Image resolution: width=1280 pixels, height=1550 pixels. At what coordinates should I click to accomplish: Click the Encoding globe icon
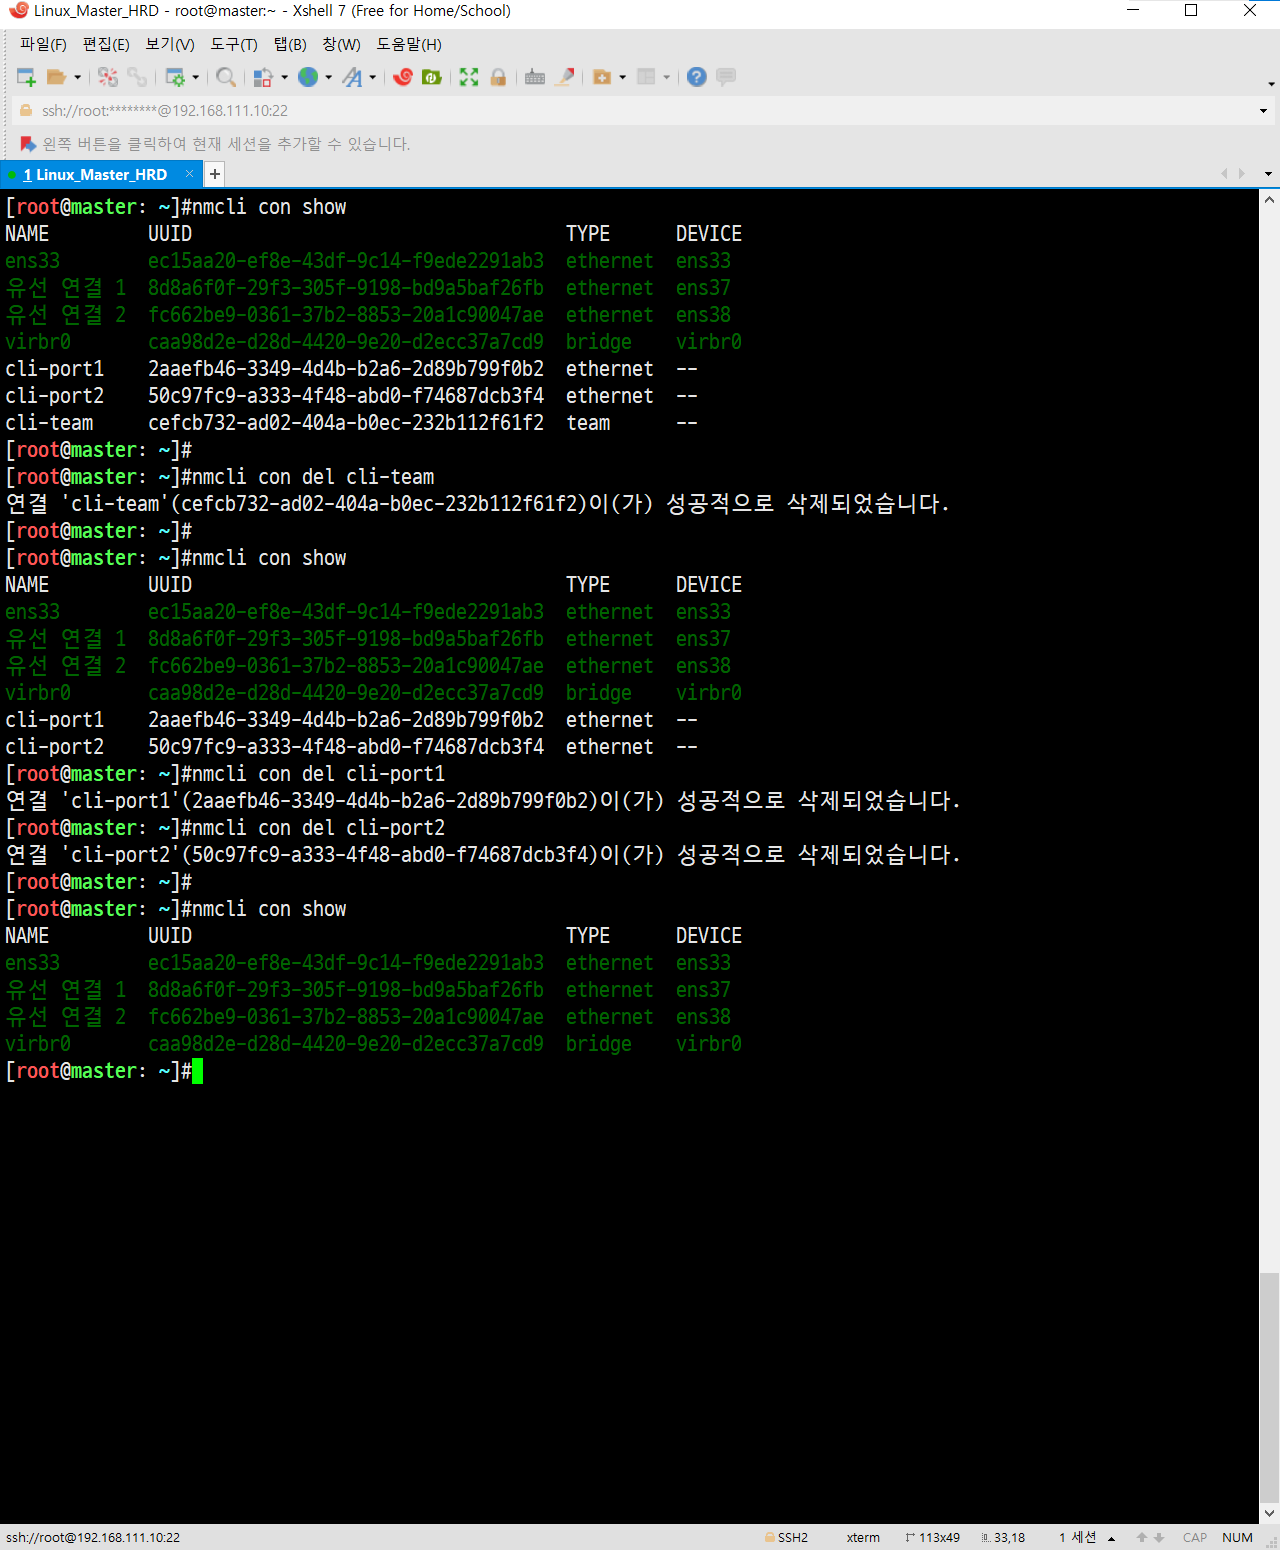308,77
